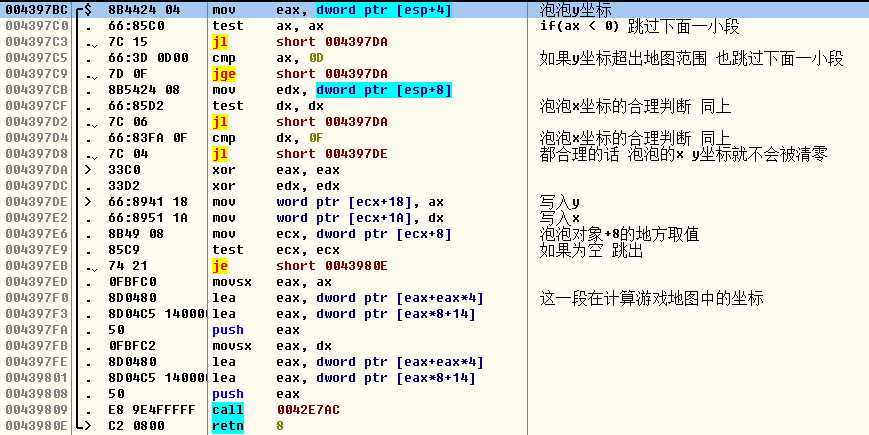Click mov word ptr [ecx+1A], dx
The height and width of the screenshot is (435, 869).
click(328, 218)
